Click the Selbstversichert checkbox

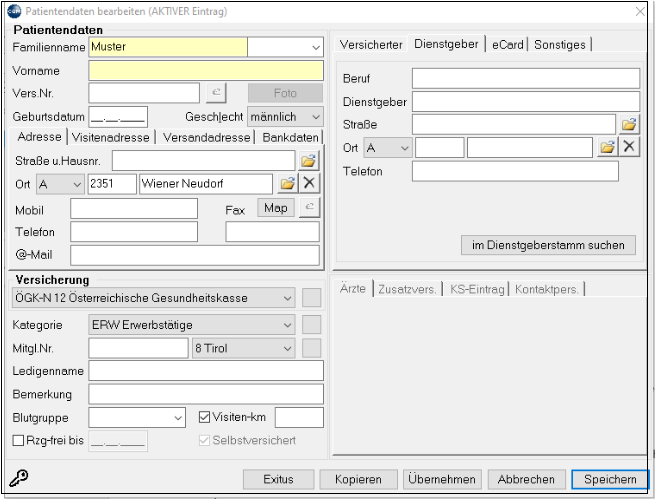click(204, 440)
